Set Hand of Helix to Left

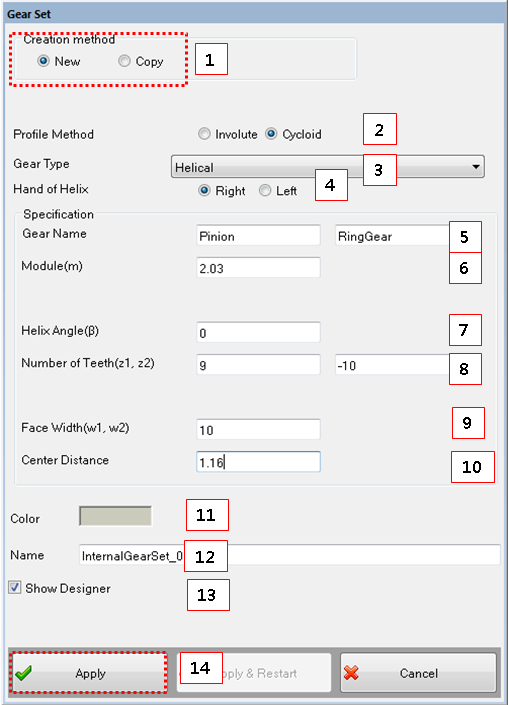[x=265, y=191]
